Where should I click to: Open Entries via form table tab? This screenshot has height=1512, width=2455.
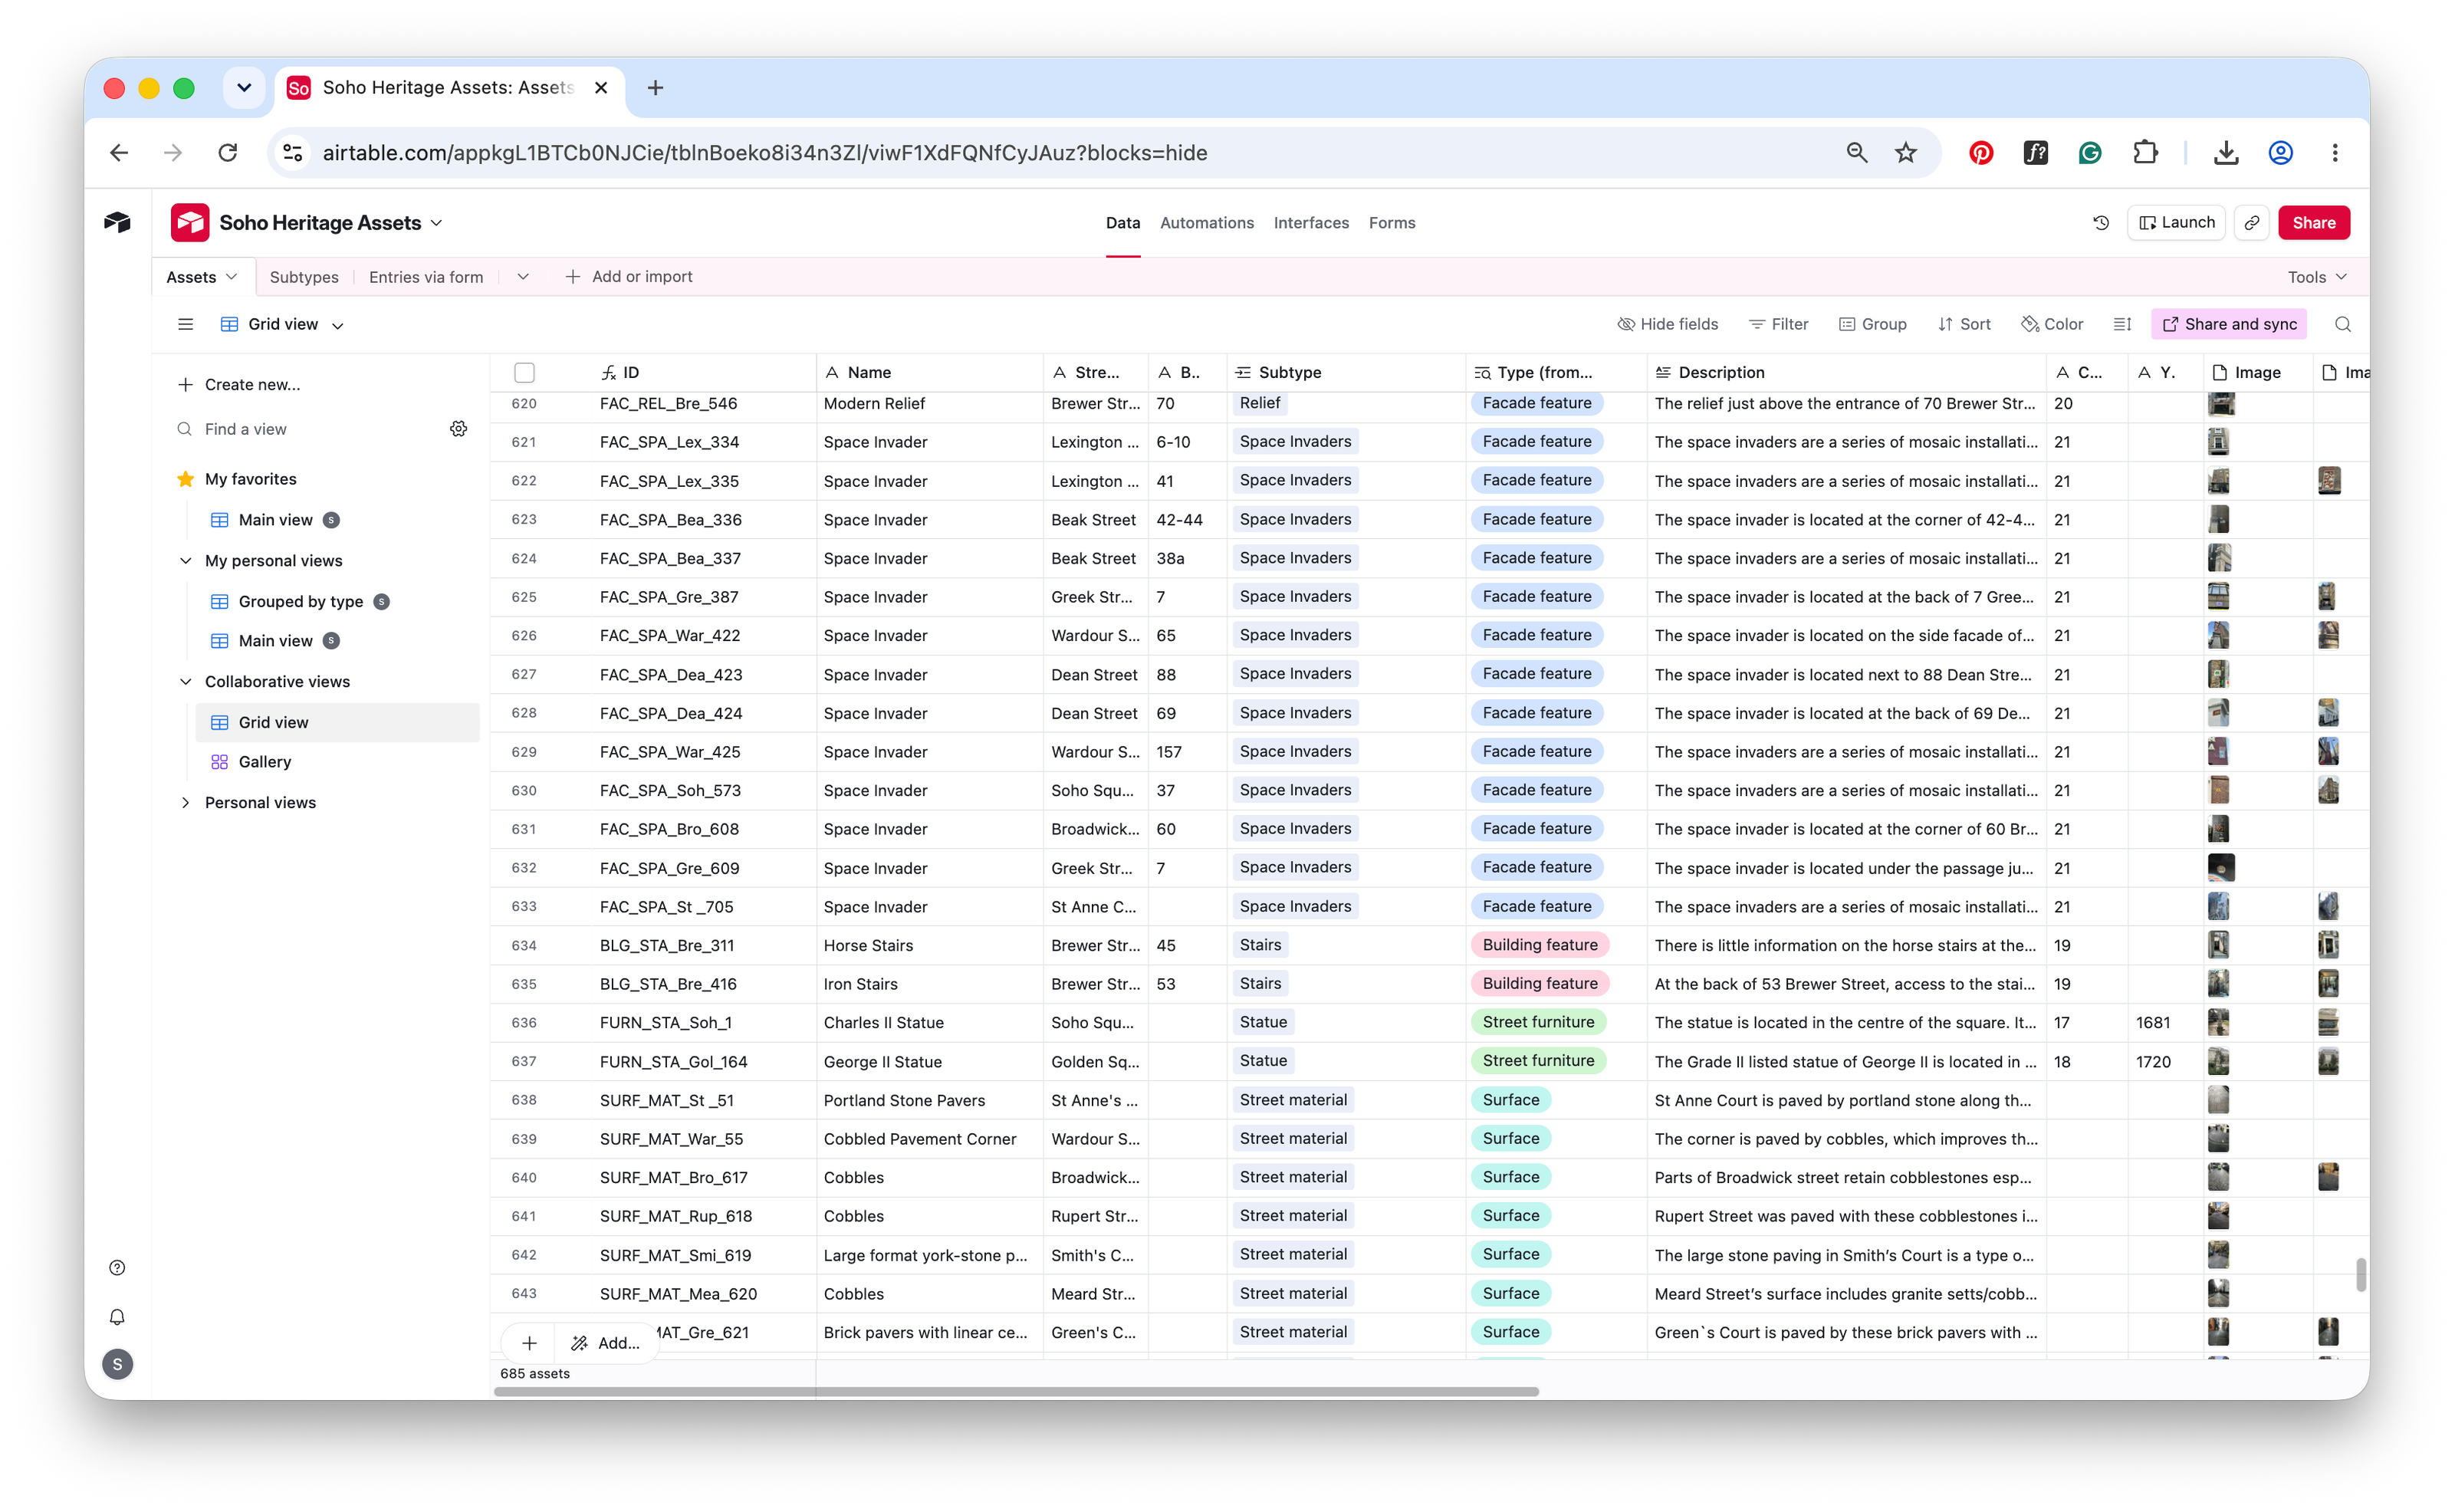click(x=426, y=277)
